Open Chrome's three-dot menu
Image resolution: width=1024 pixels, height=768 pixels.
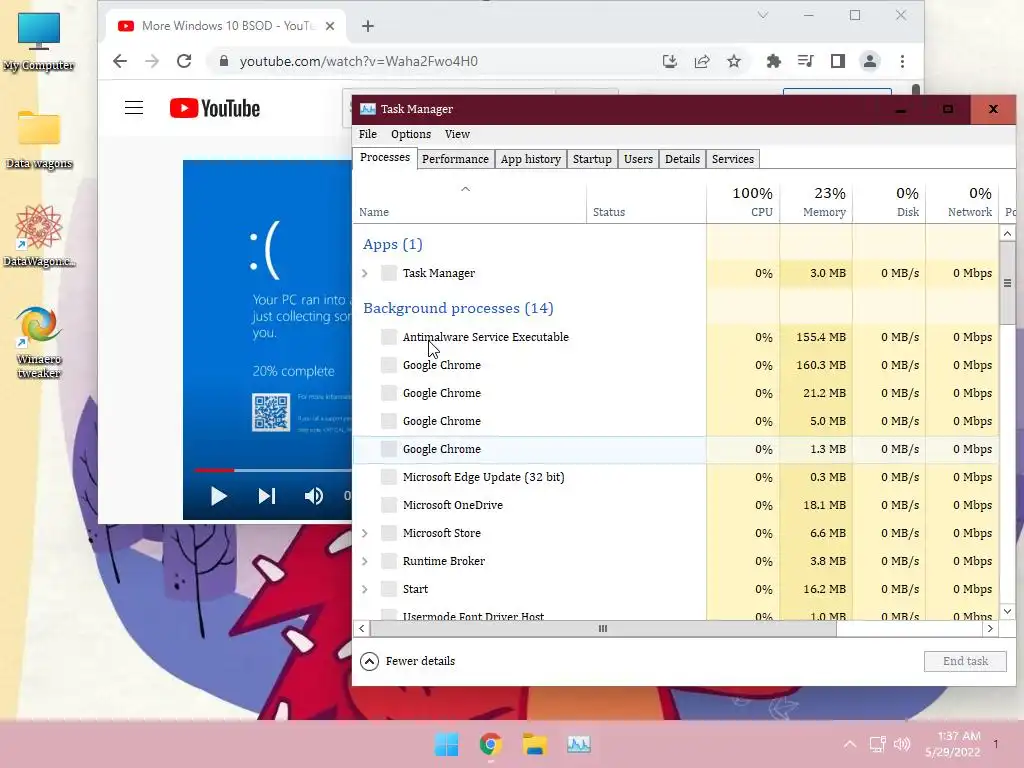(x=903, y=61)
